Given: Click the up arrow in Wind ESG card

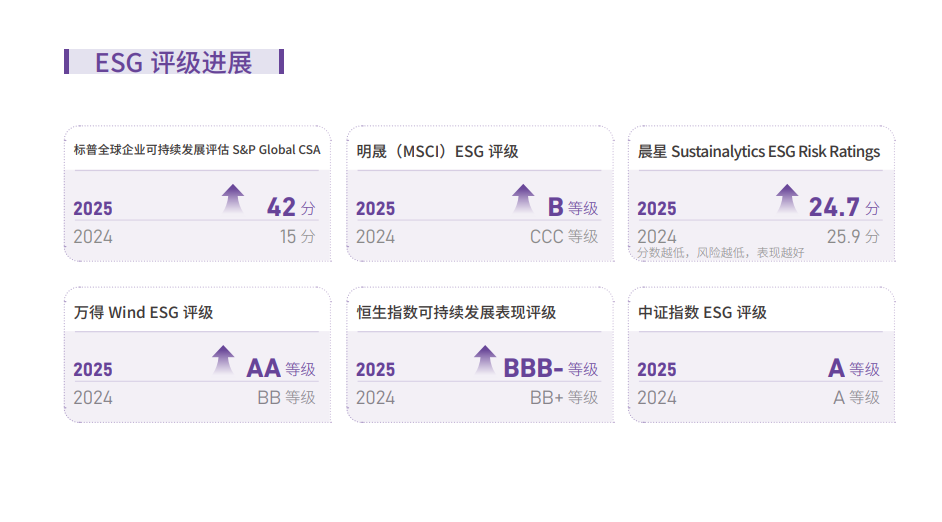Looking at the screenshot, I should pos(223,360).
